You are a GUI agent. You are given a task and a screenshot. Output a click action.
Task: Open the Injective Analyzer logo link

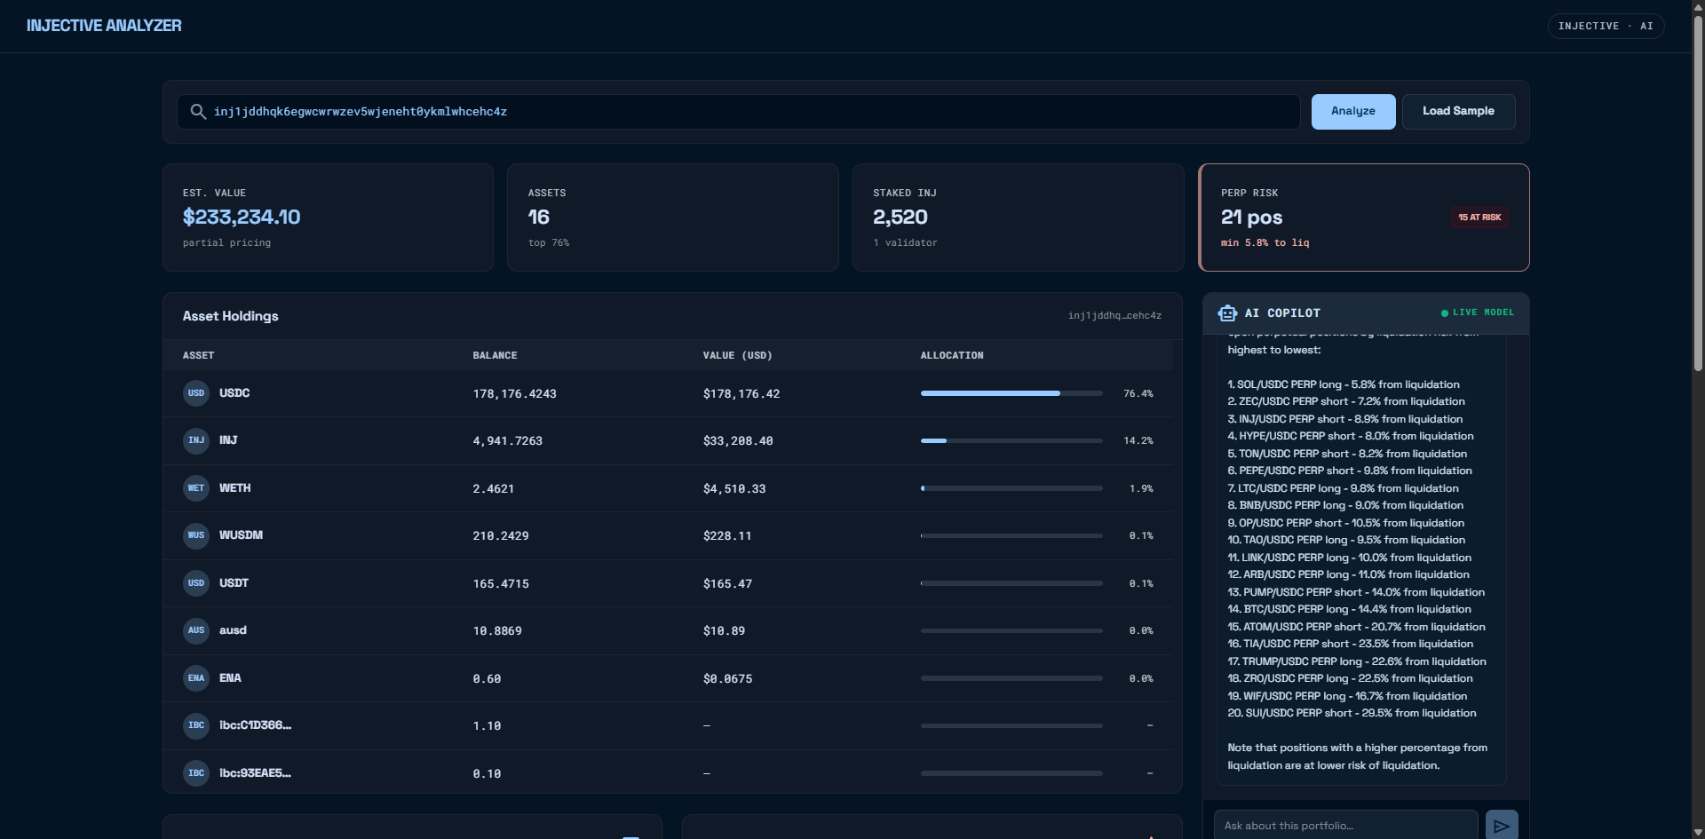[104, 25]
